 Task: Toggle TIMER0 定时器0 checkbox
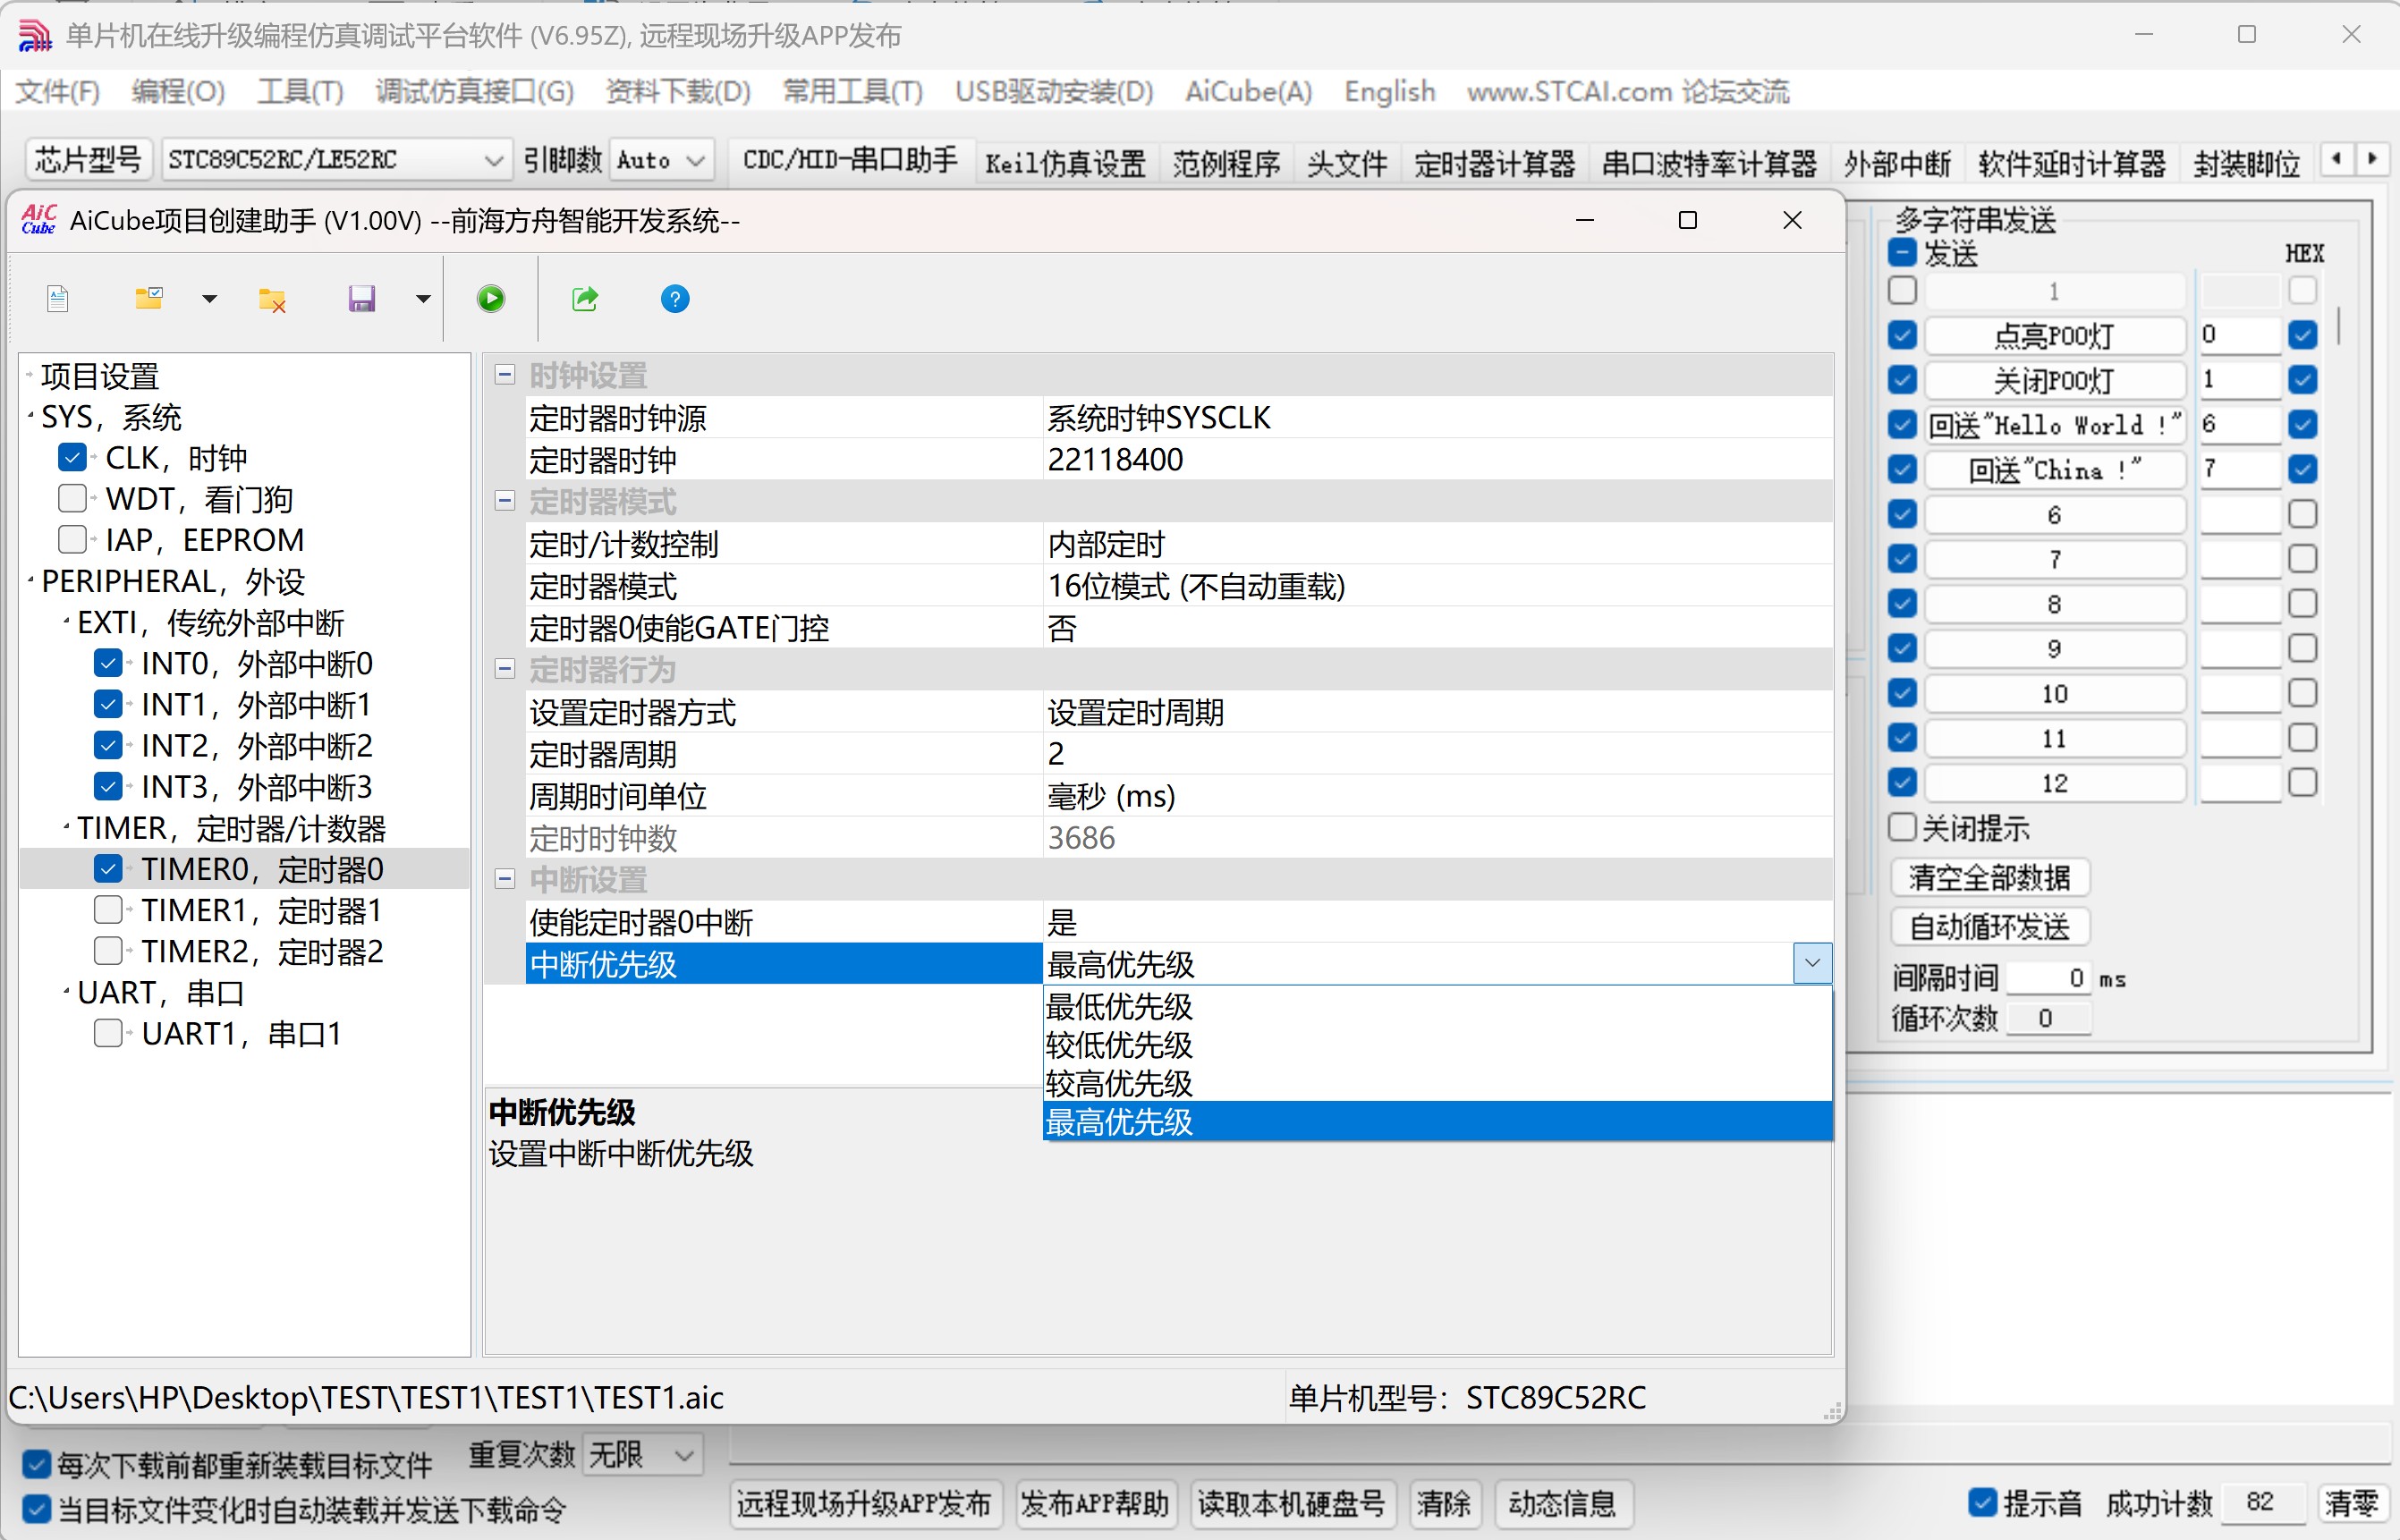click(x=108, y=869)
